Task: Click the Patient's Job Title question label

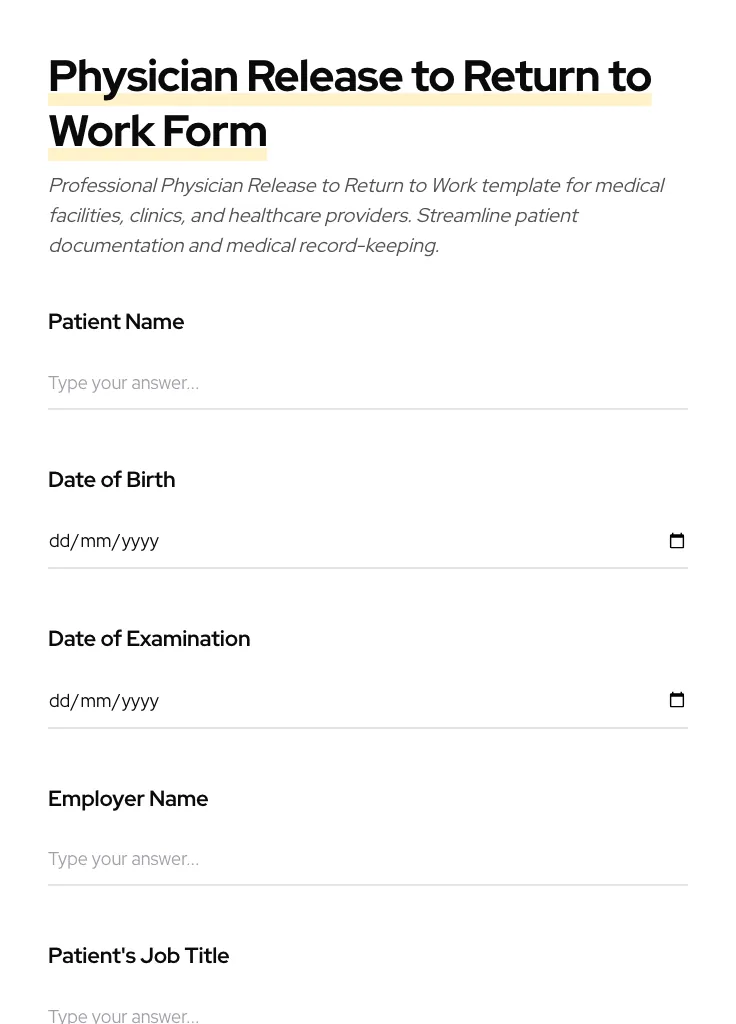Action: pyautogui.click(x=138, y=956)
